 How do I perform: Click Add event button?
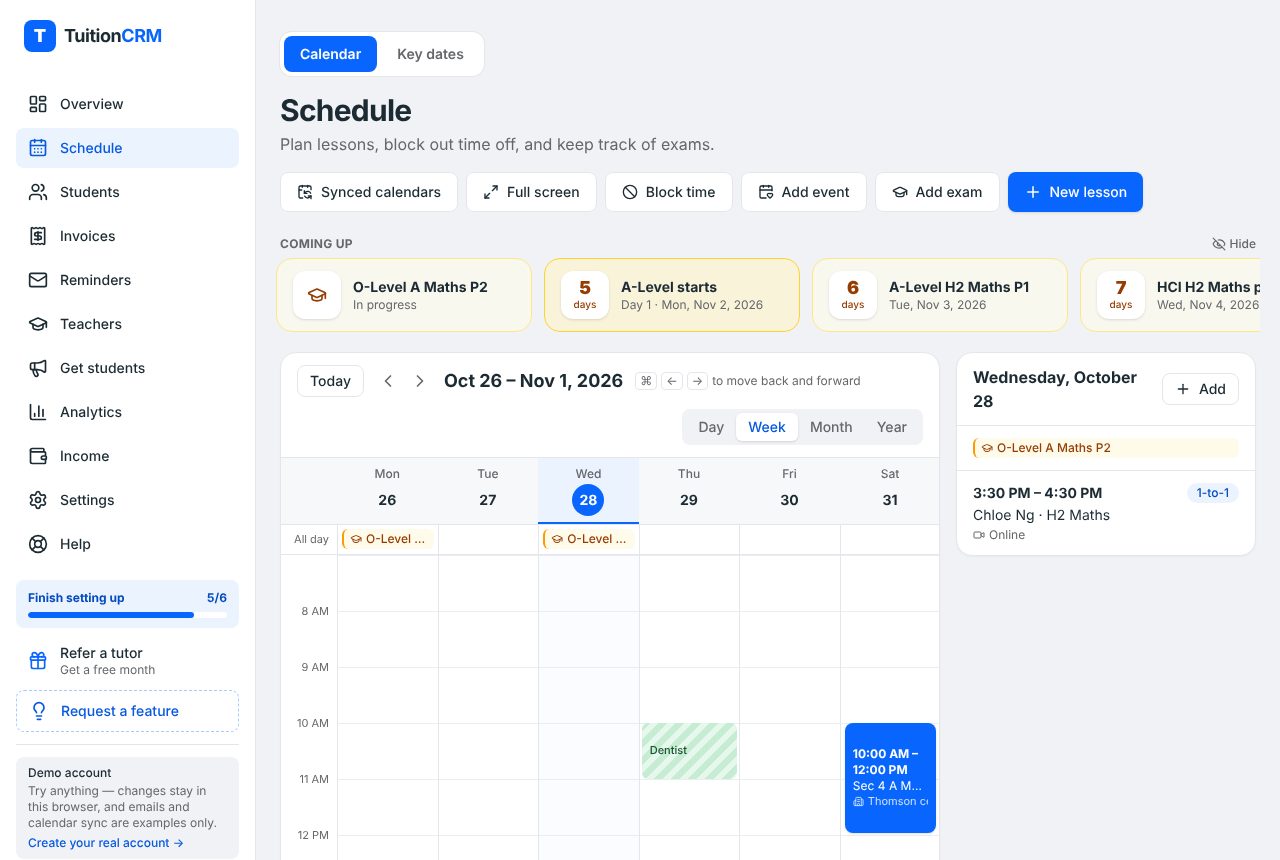click(804, 192)
